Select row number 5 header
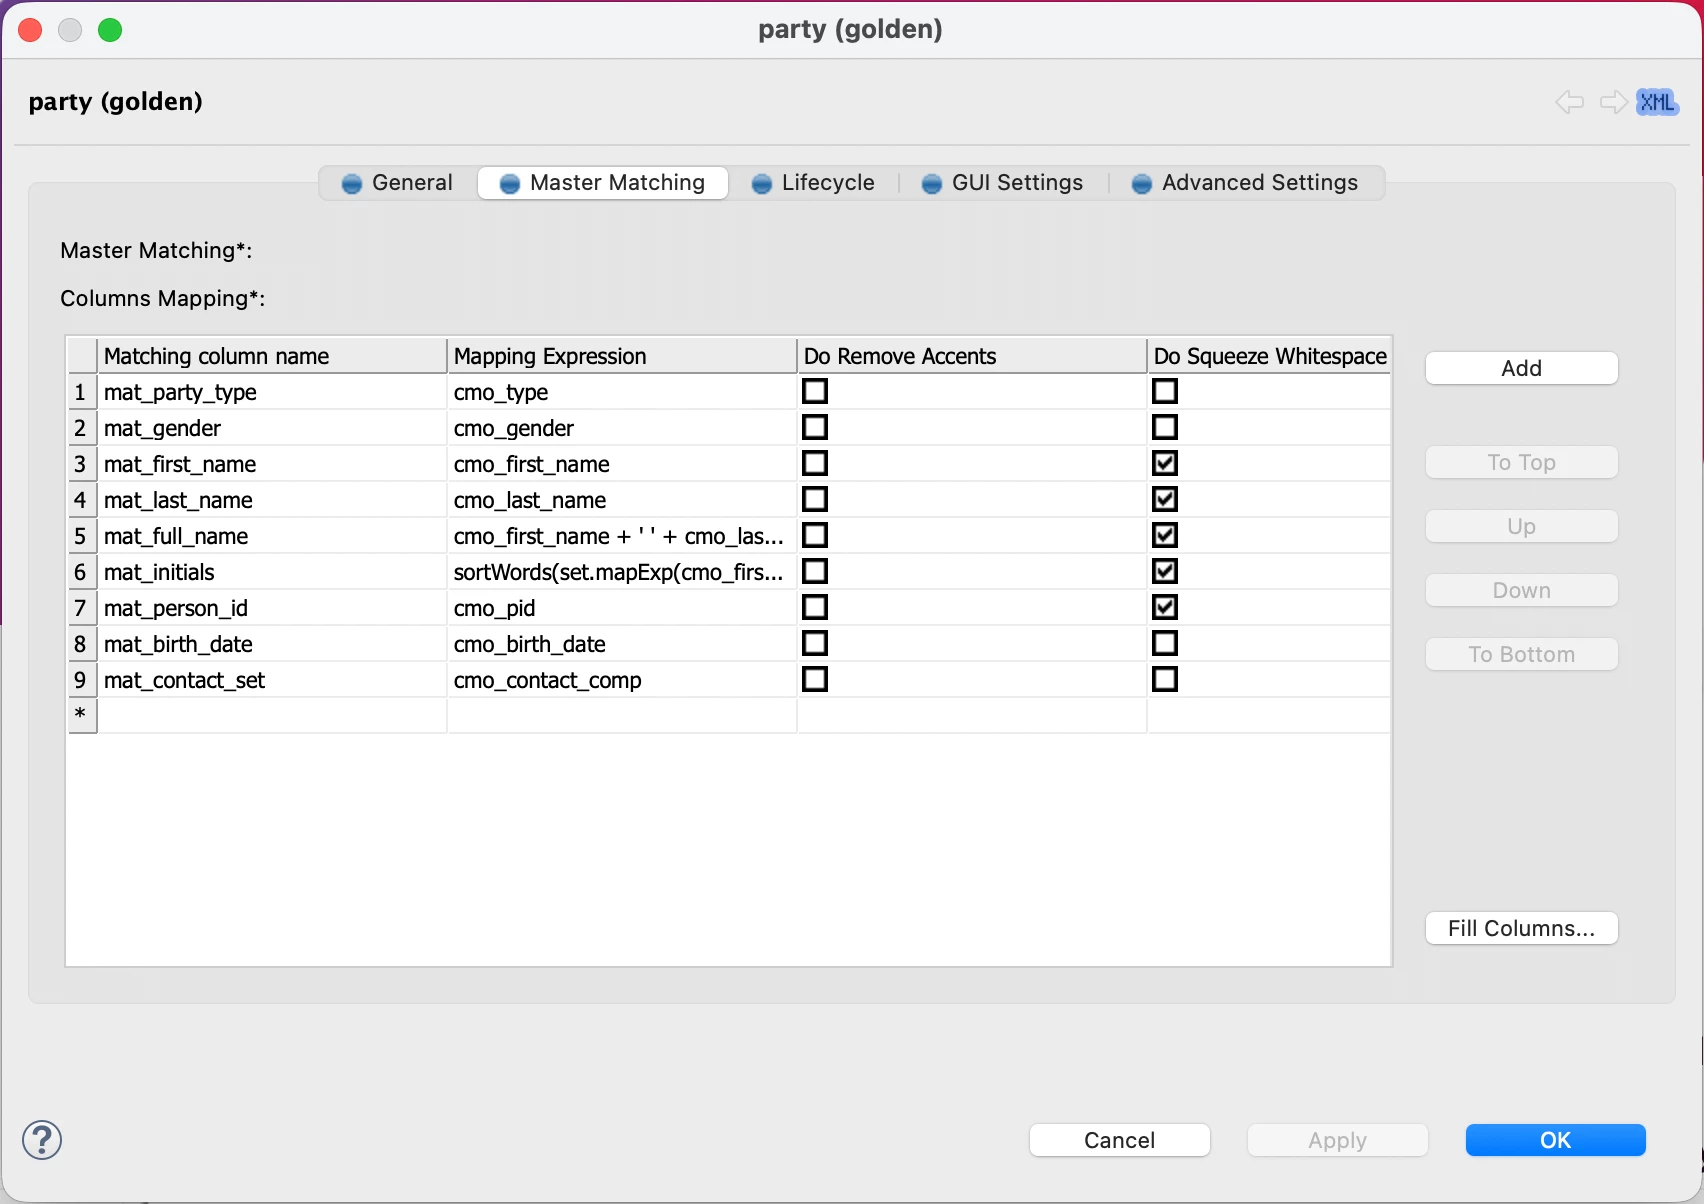Screen dimensions: 1704x1204 [x=82, y=536]
